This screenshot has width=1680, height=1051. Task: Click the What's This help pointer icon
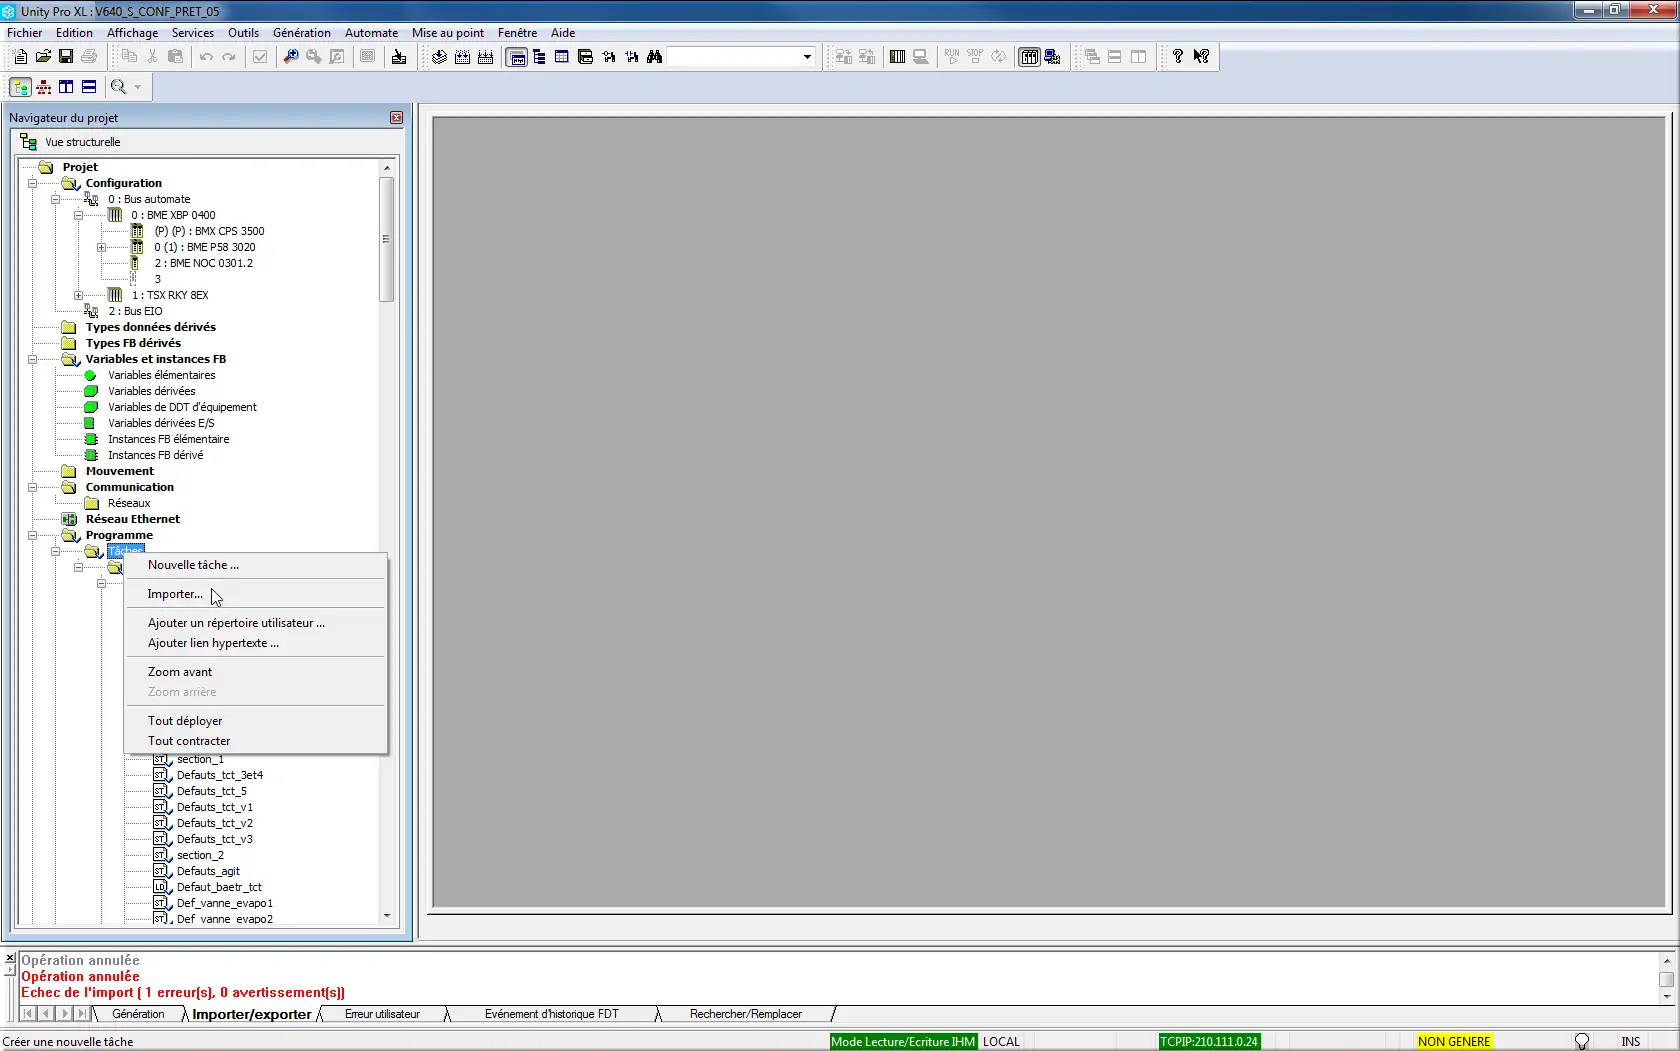point(1201,57)
